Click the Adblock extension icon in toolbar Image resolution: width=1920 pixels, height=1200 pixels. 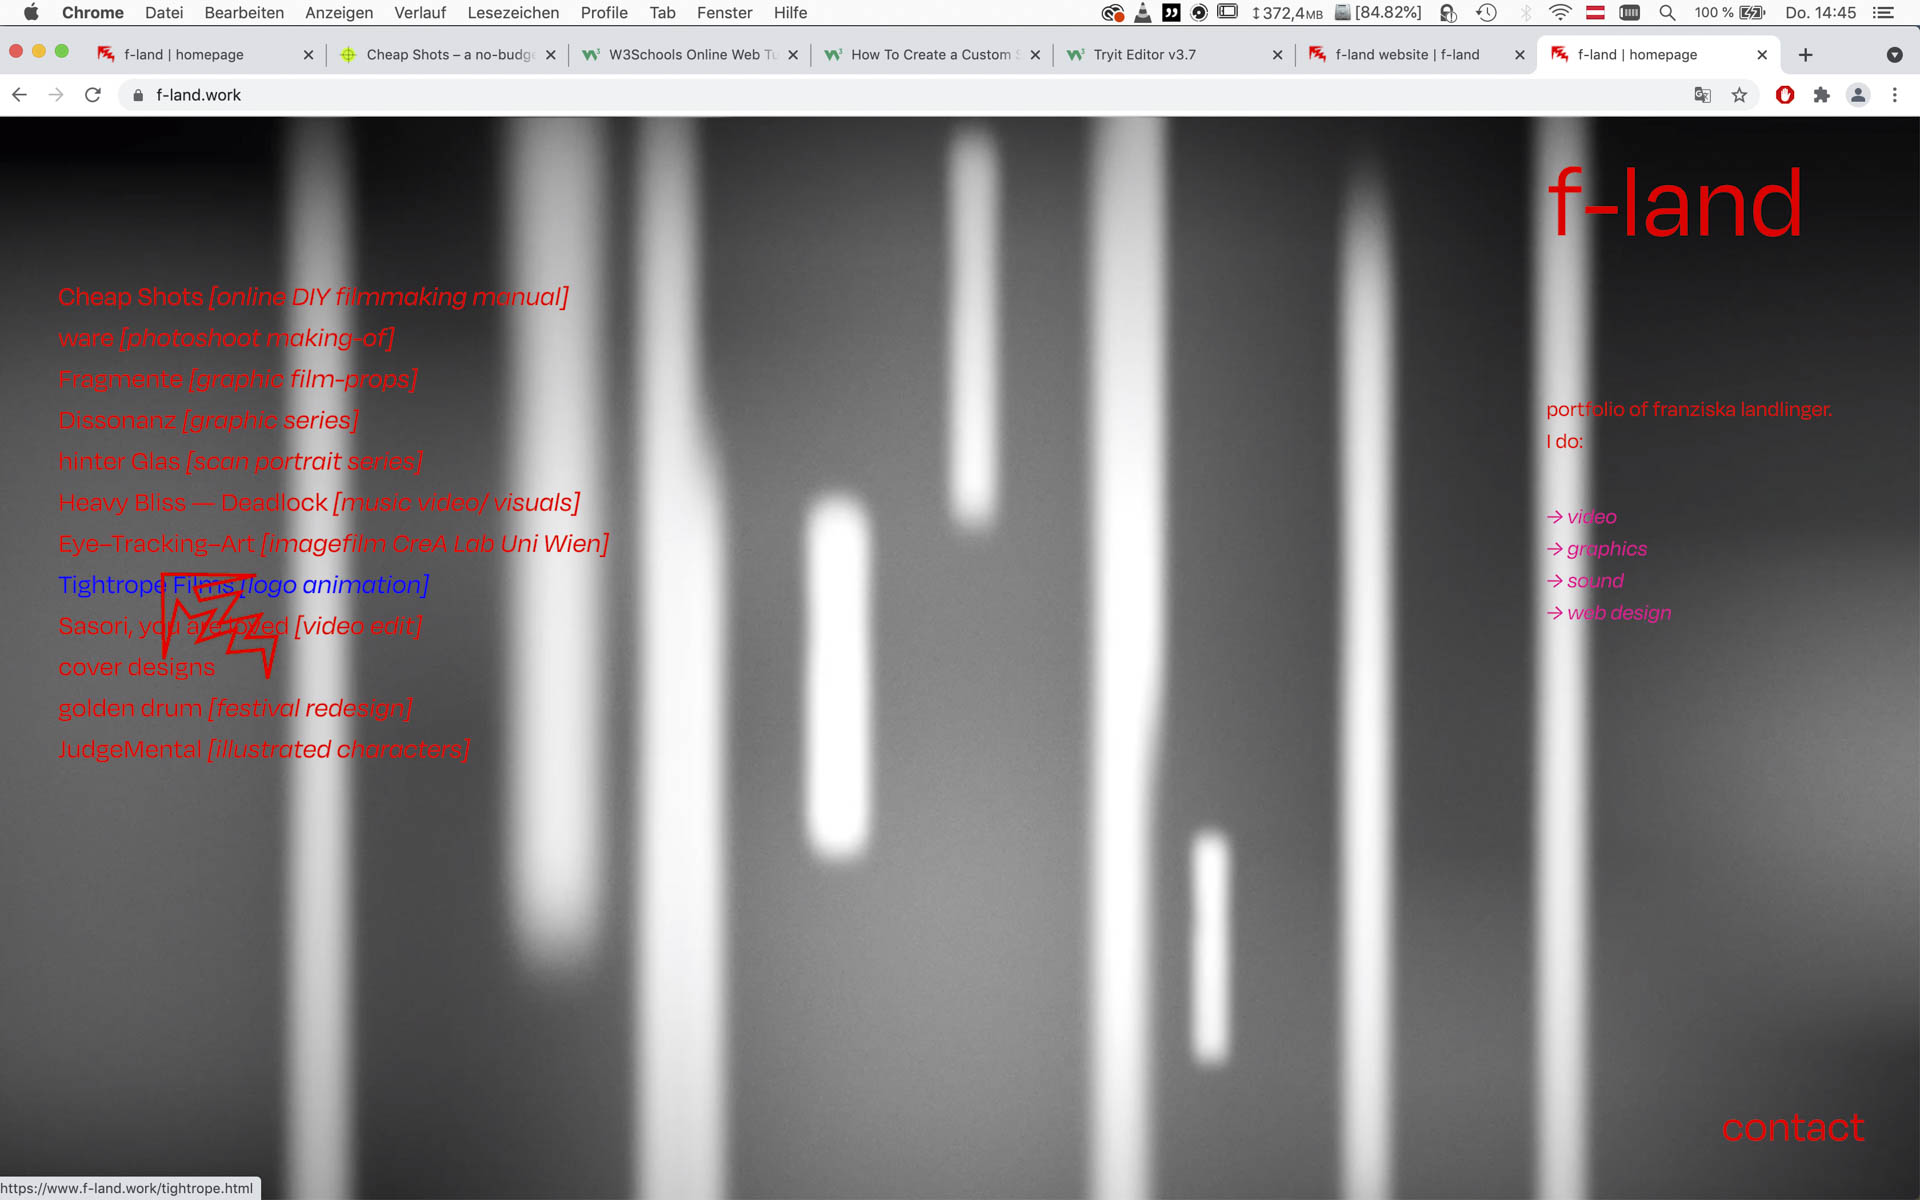point(1785,94)
